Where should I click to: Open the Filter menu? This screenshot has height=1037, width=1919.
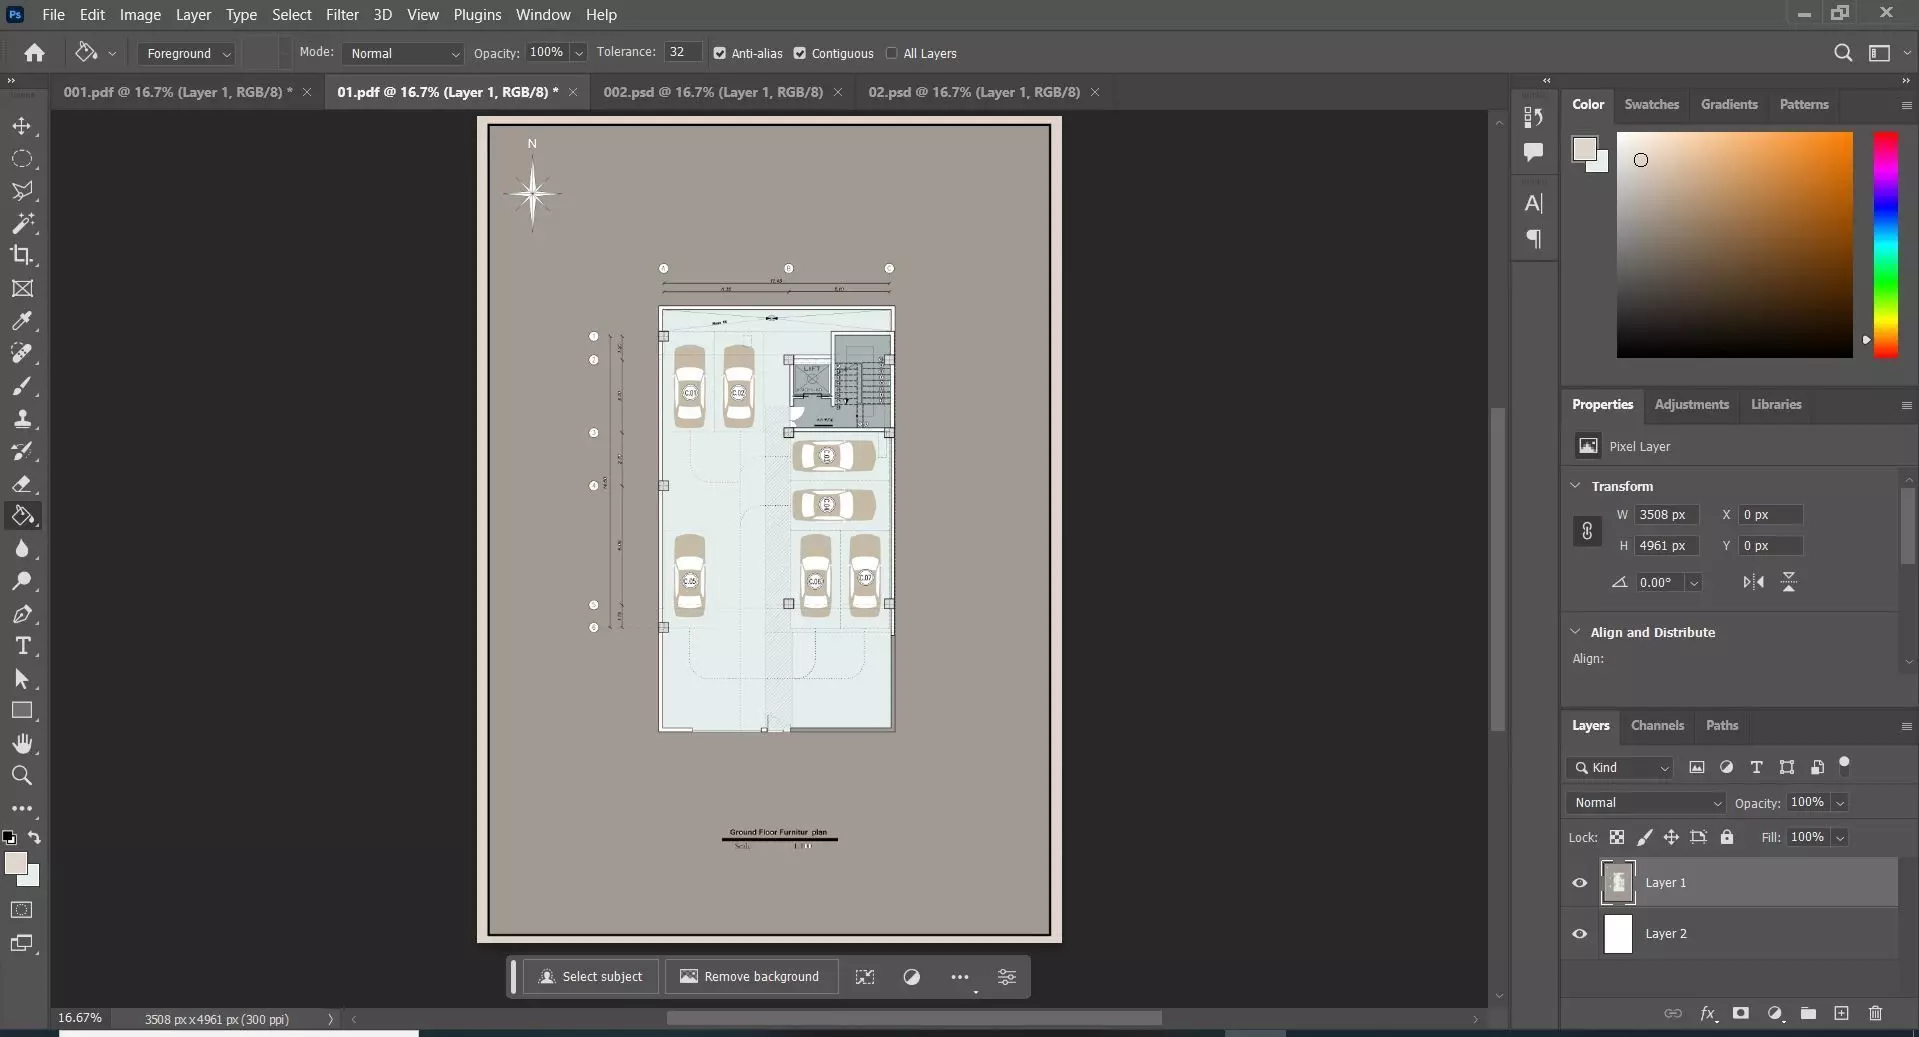[x=342, y=15]
